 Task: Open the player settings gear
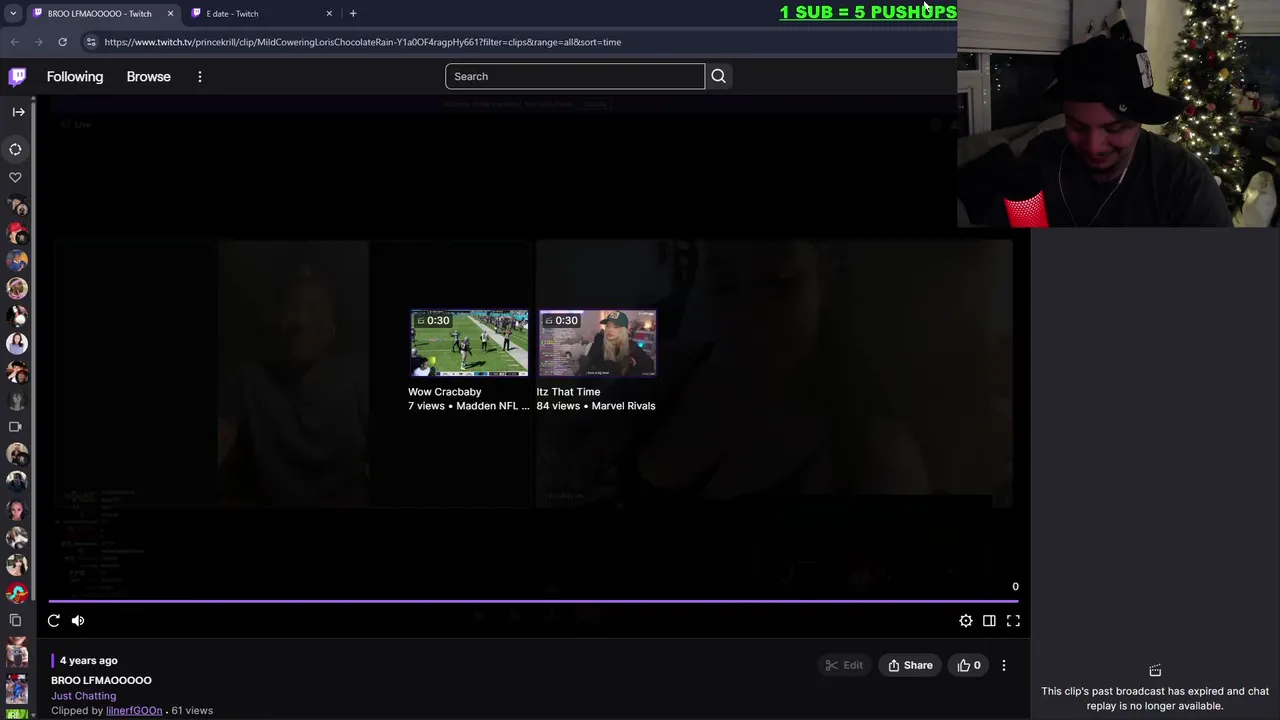(x=966, y=621)
